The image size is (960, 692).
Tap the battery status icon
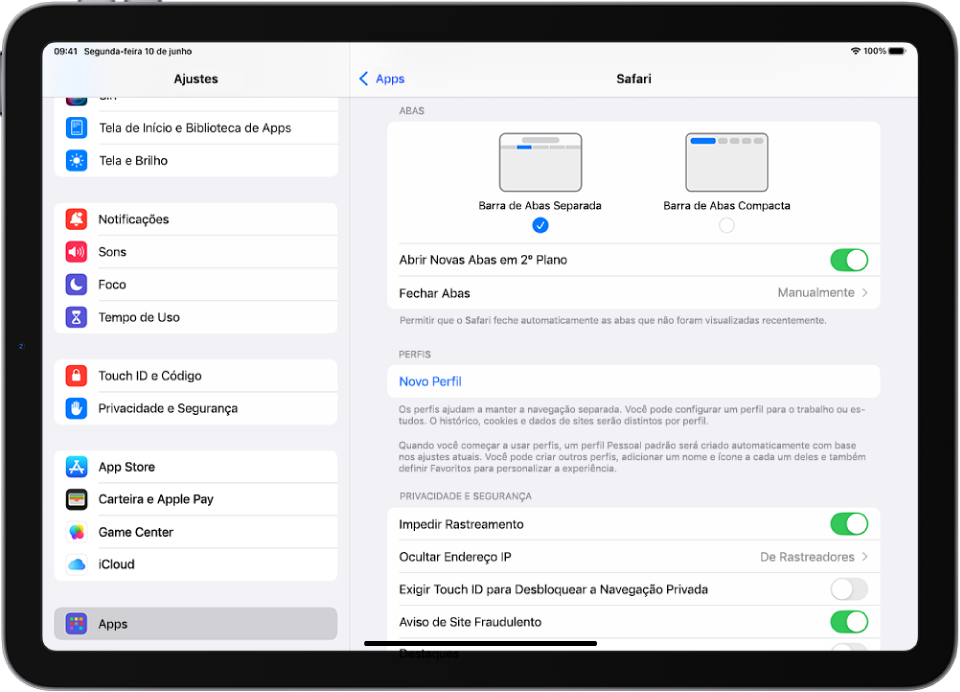[x=898, y=51]
